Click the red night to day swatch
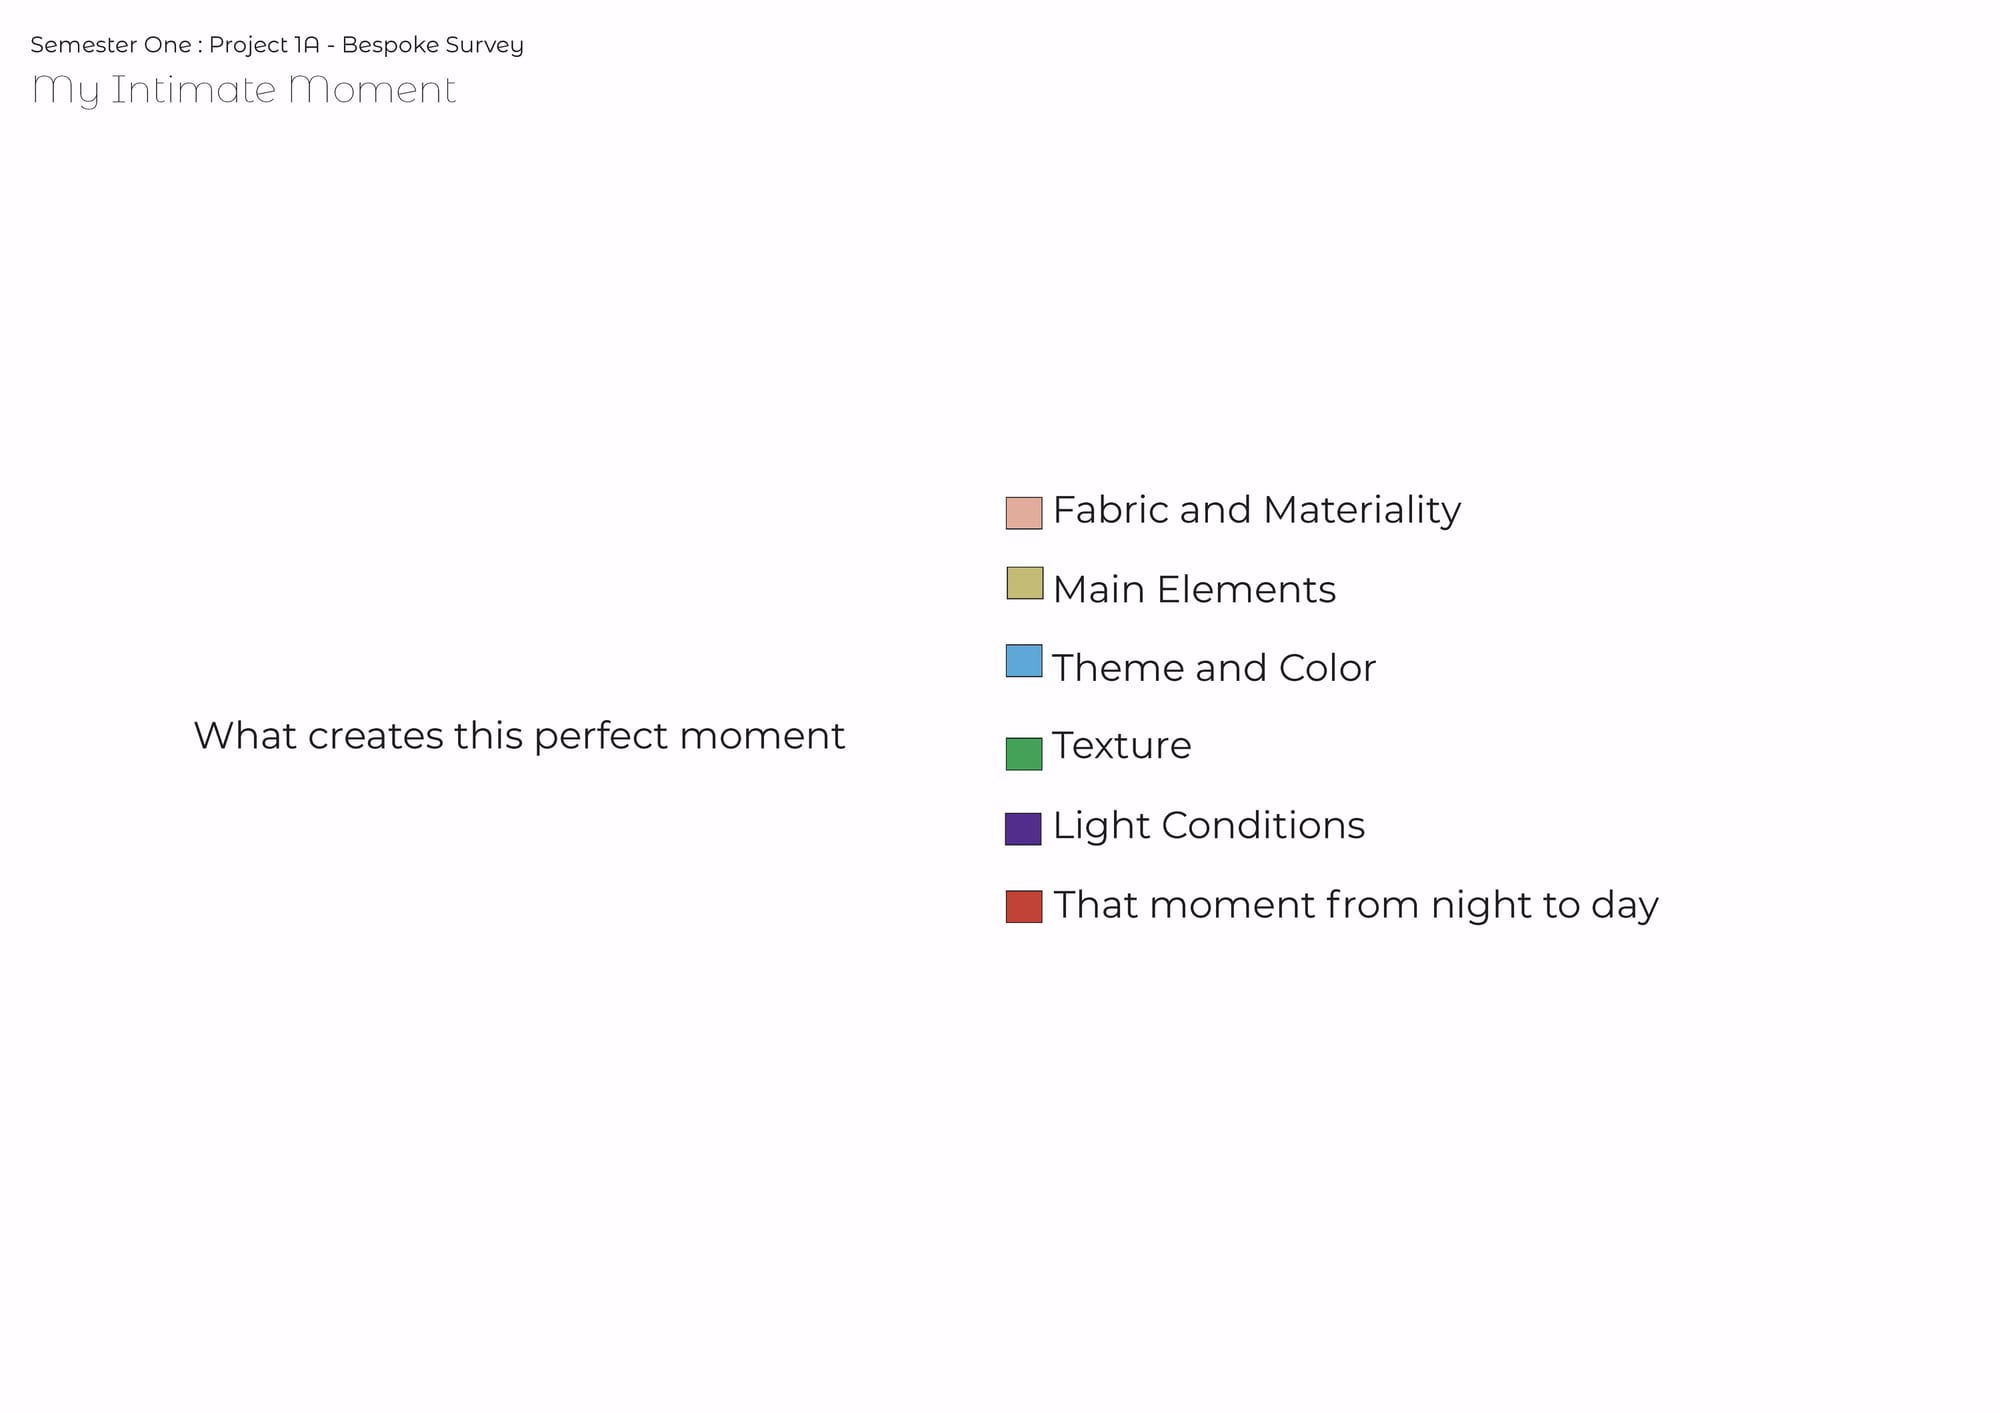 1024,906
